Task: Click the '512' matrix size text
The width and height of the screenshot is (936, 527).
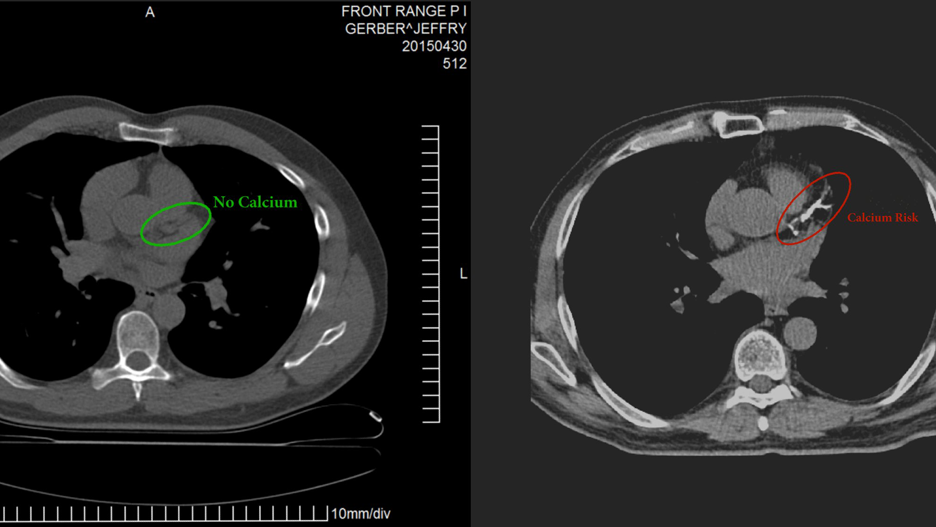Action: tap(455, 63)
